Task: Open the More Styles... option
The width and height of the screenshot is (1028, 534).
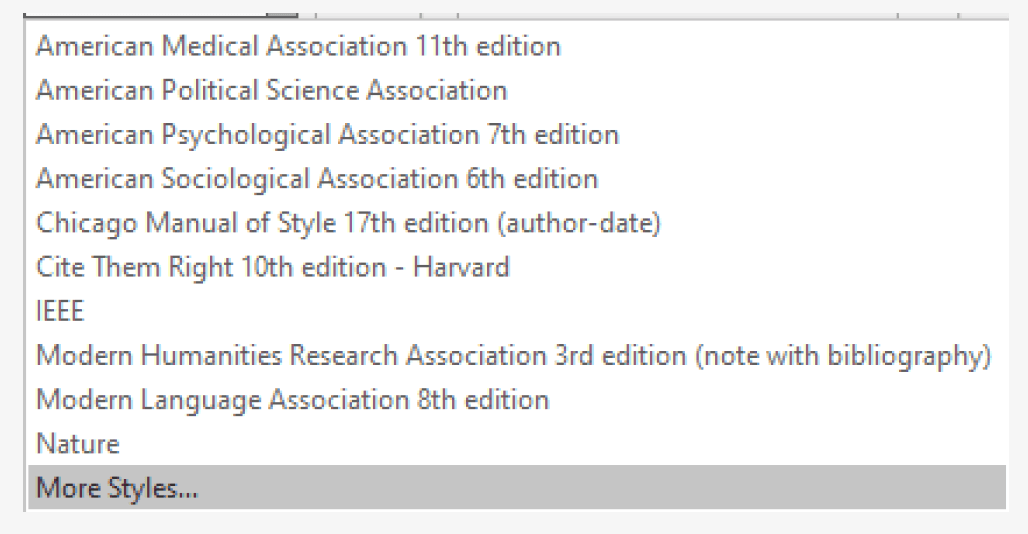Action: click(x=117, y=489)
